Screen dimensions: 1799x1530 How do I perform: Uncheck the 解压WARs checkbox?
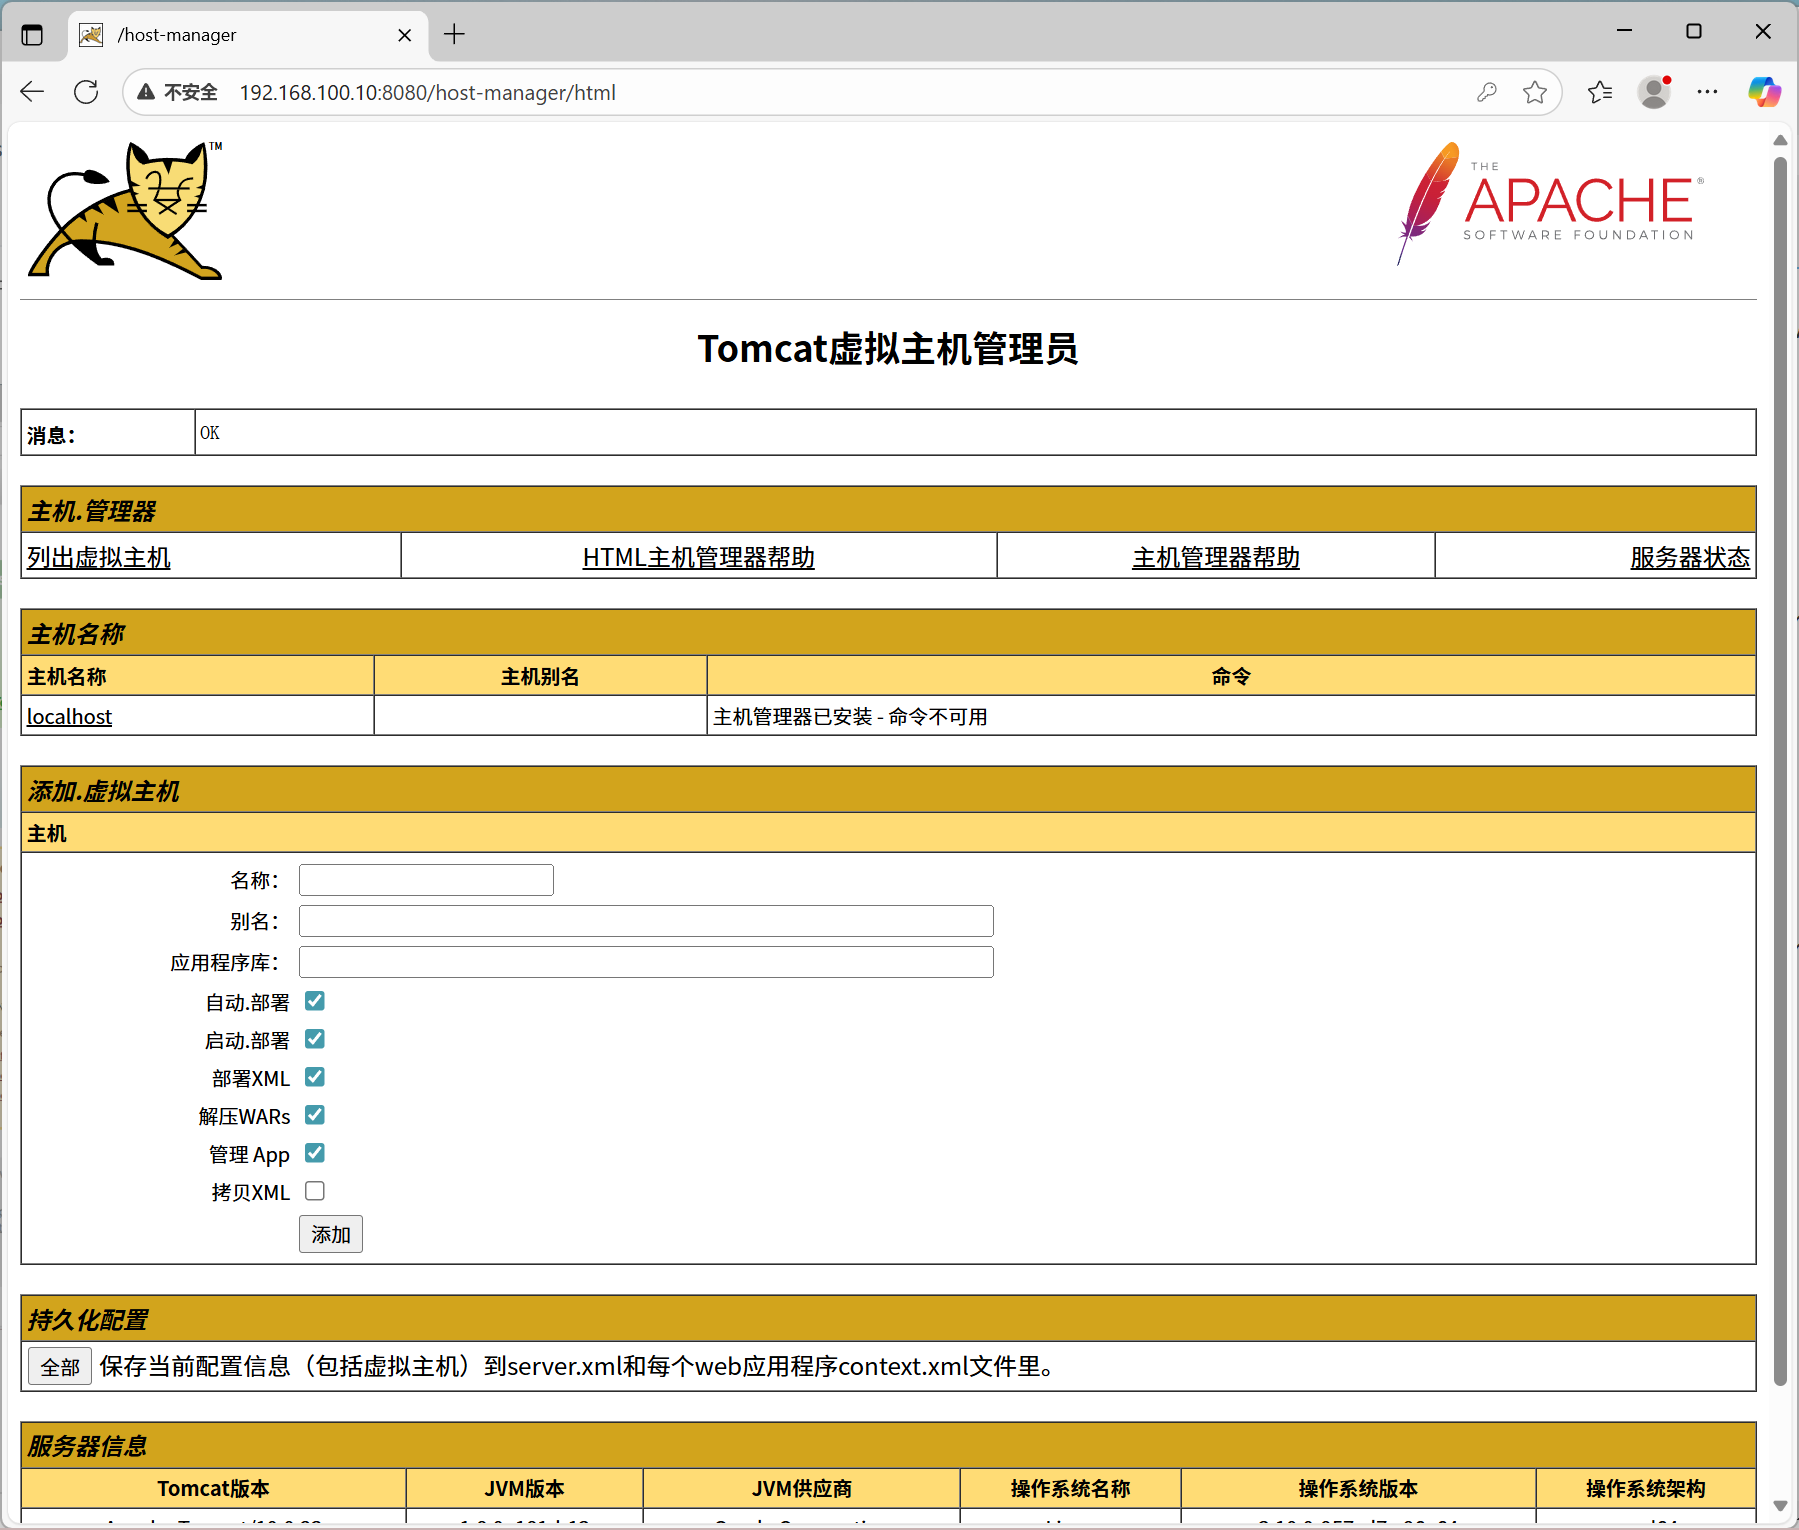point(315,1115)
